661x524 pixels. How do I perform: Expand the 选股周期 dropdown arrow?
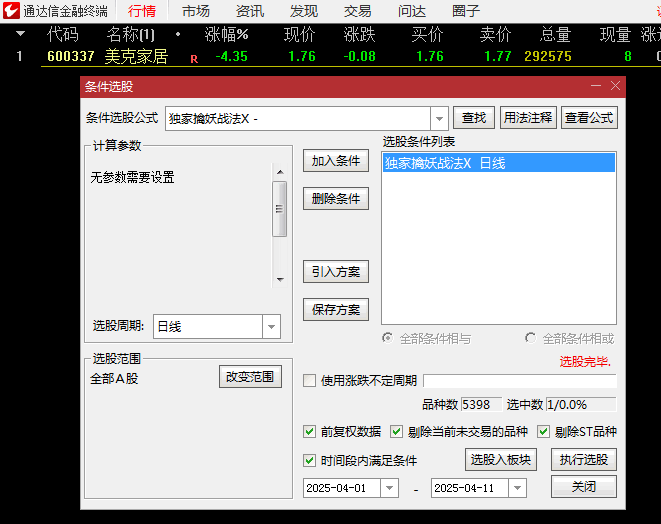(271, 326)
